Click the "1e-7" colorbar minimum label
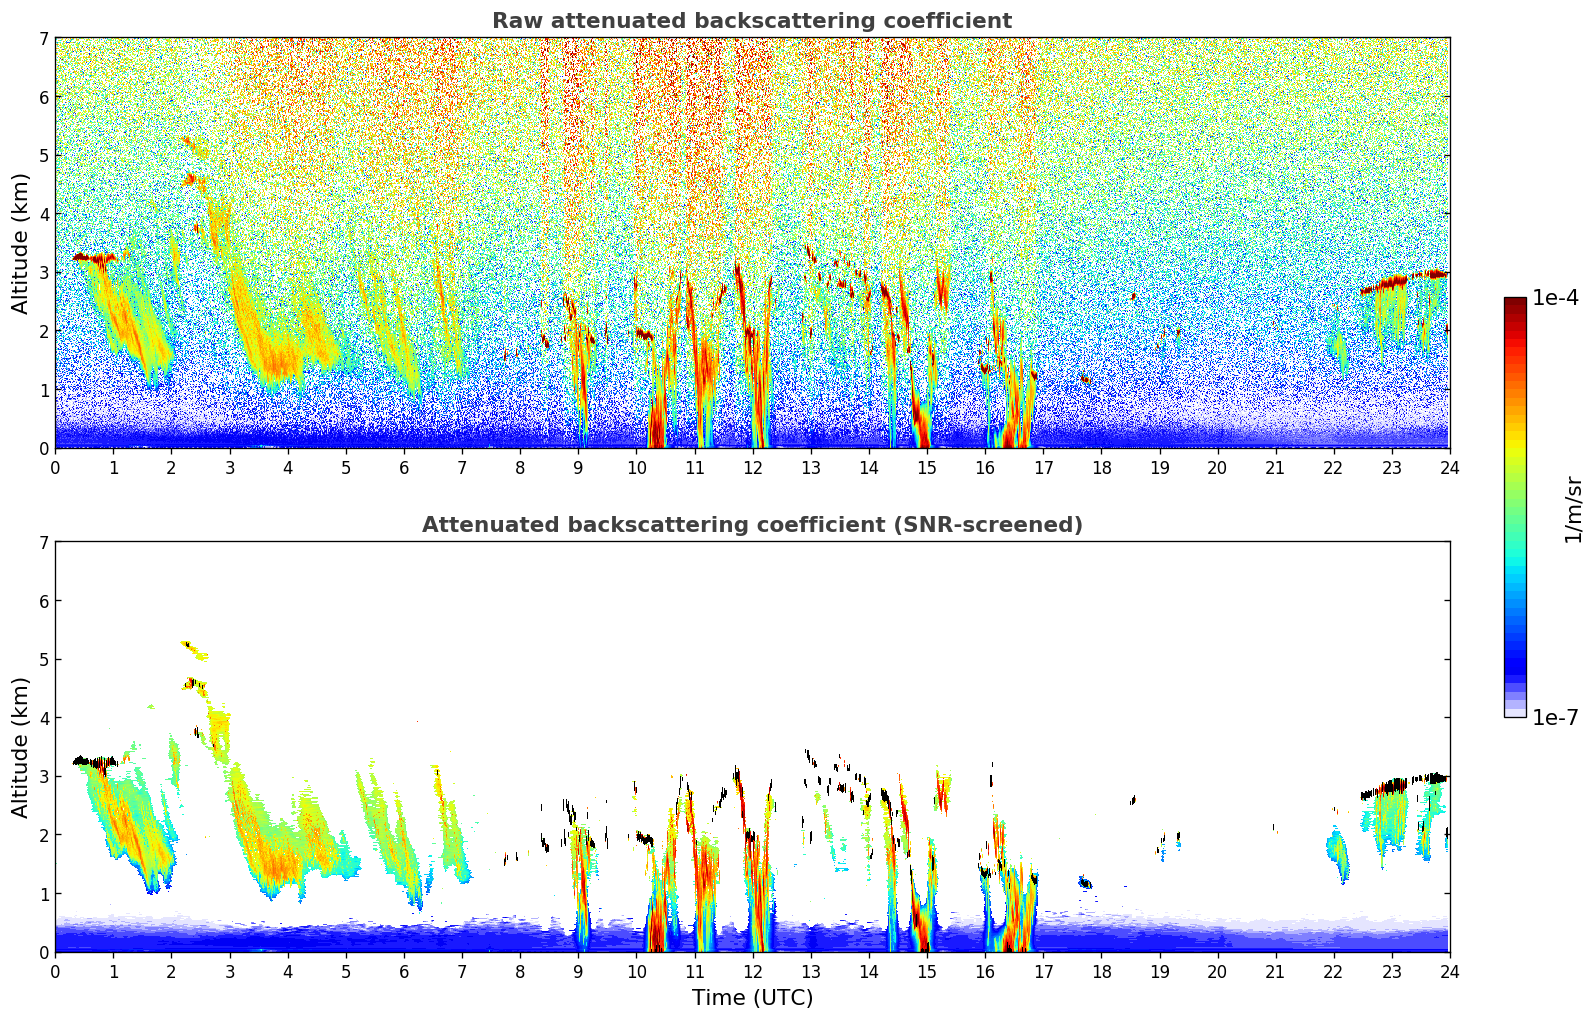 [x=1555, y=718]
